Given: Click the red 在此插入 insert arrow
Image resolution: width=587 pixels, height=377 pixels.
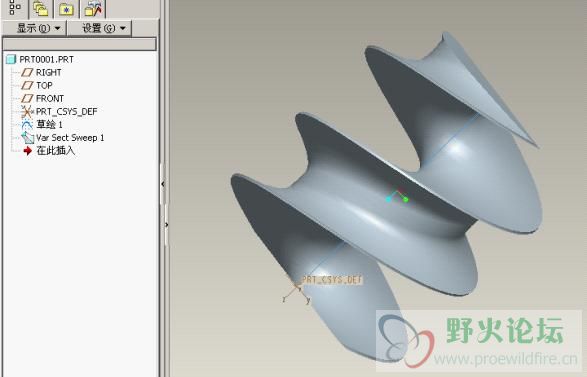Looking at the screenshot, I should tap(28, 151).
